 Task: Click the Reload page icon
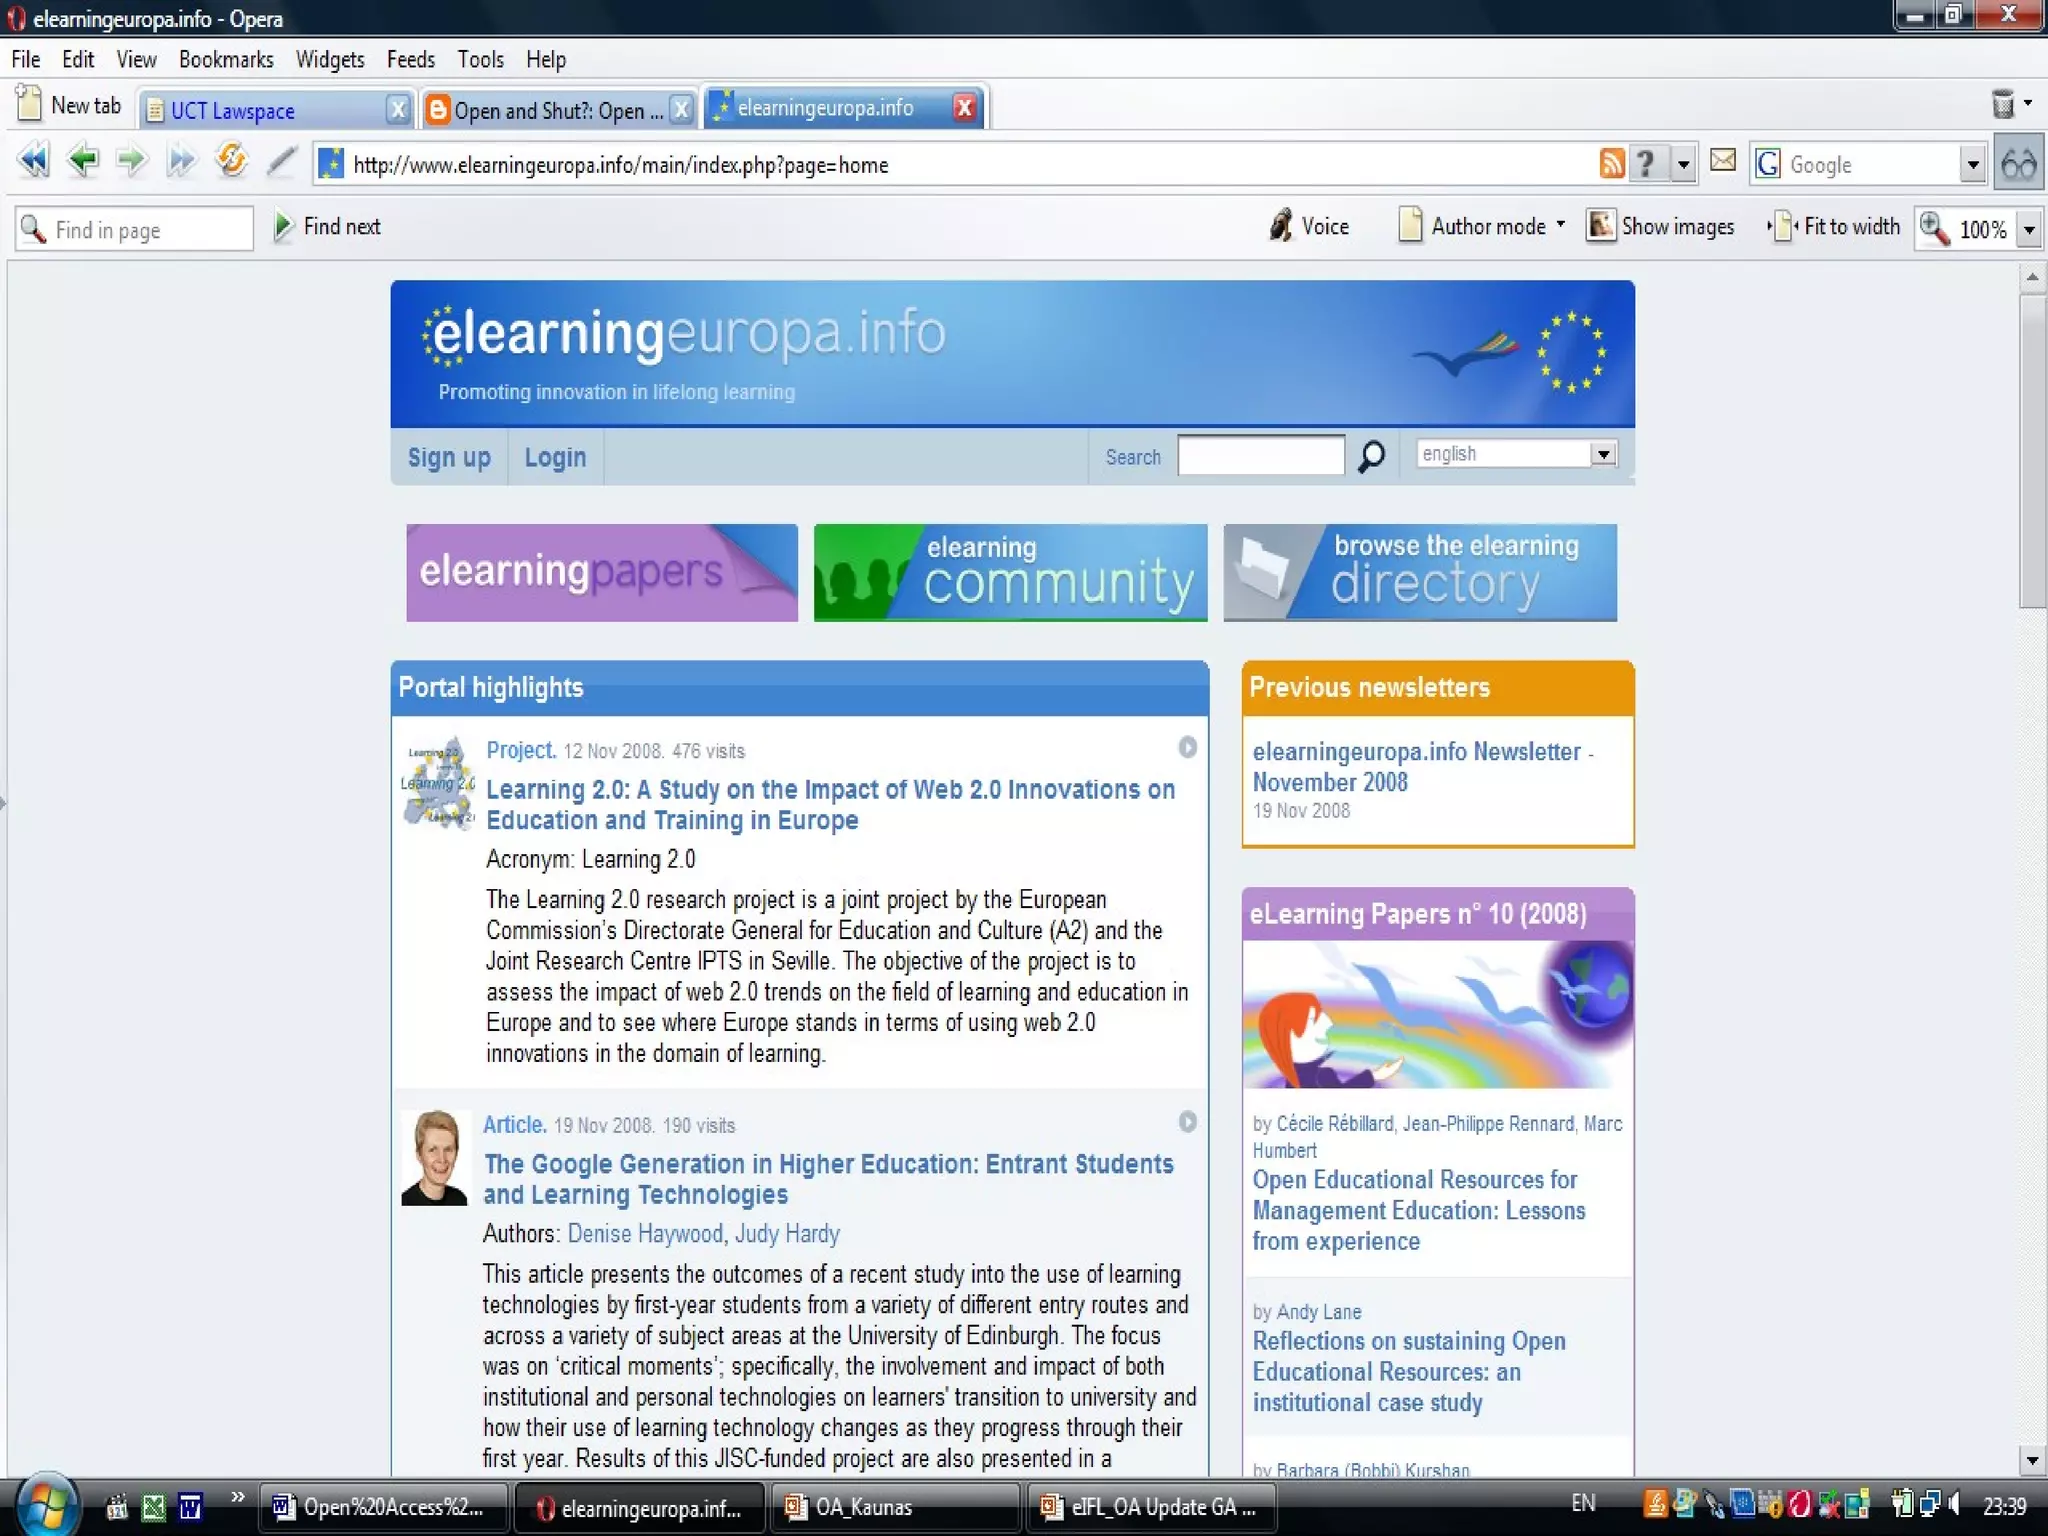(231, 160)
